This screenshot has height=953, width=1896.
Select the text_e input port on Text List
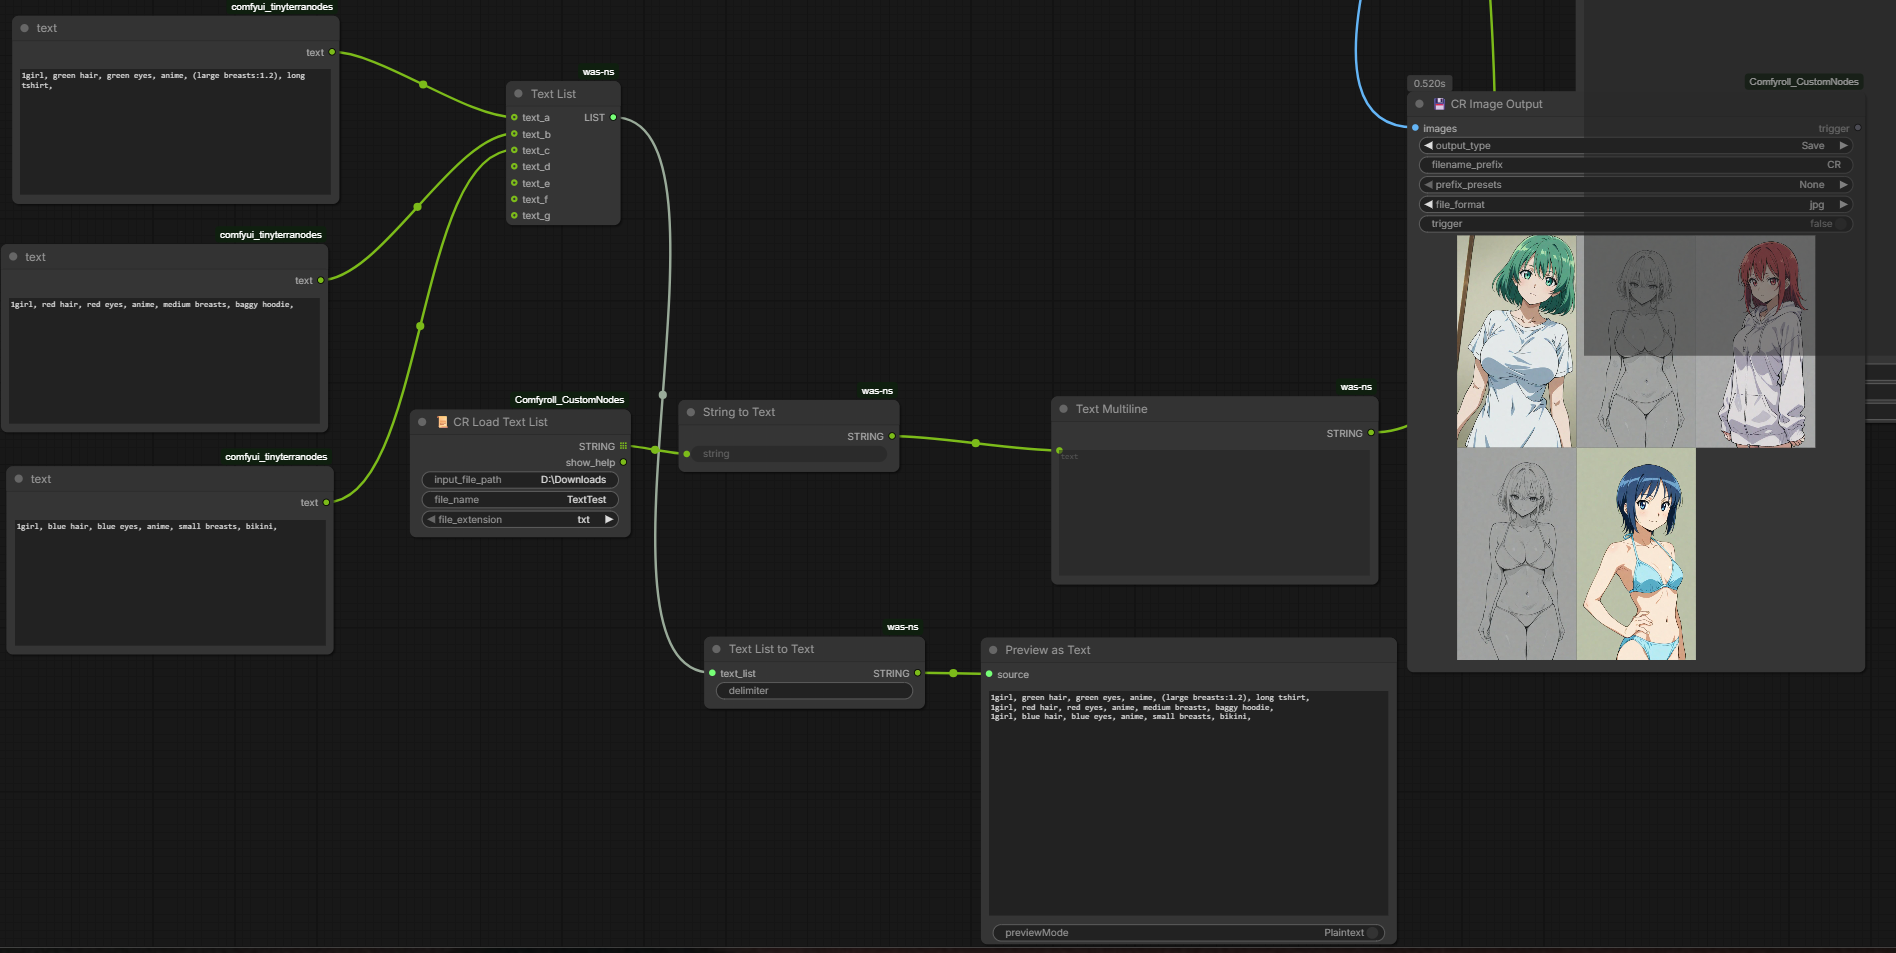click(x=514, y=183)
